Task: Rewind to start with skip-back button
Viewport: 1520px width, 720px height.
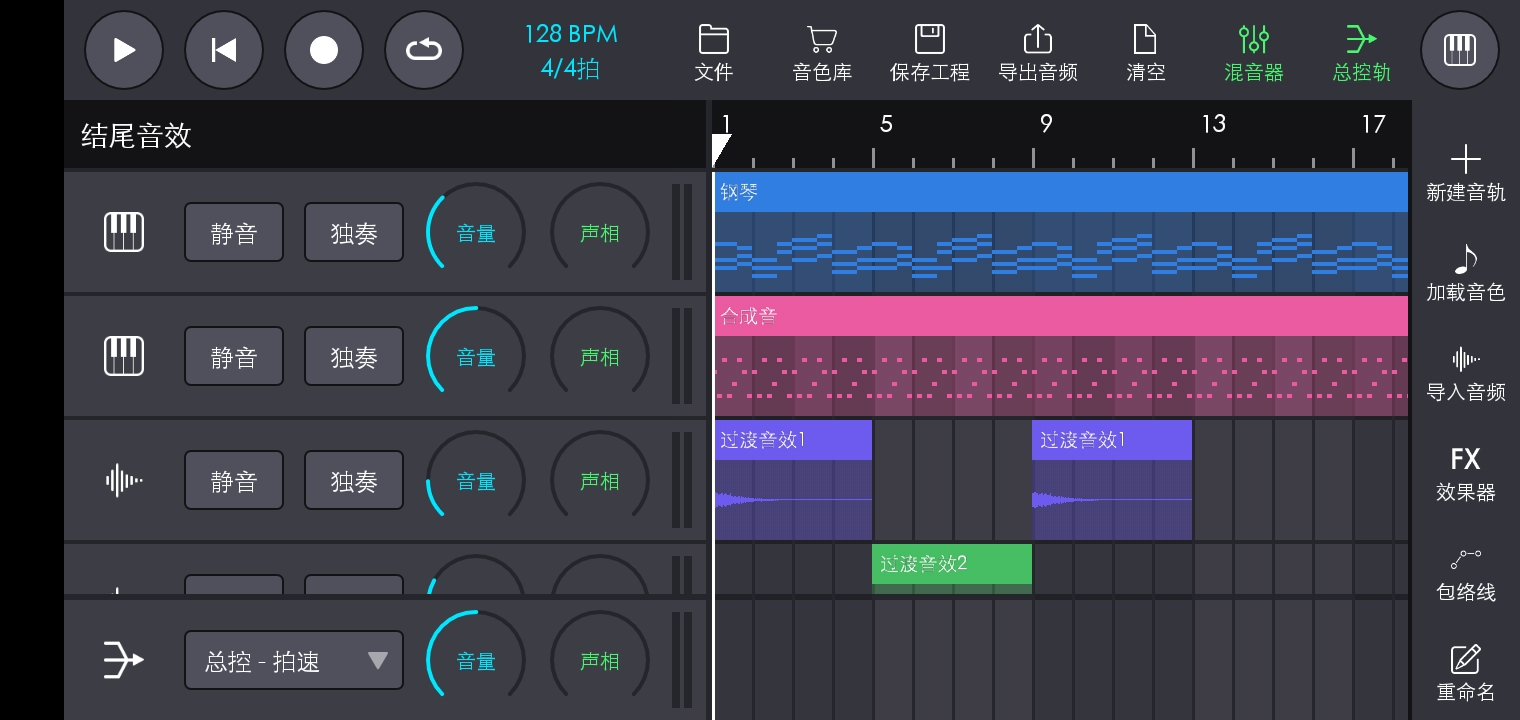Action: point(224,50)
